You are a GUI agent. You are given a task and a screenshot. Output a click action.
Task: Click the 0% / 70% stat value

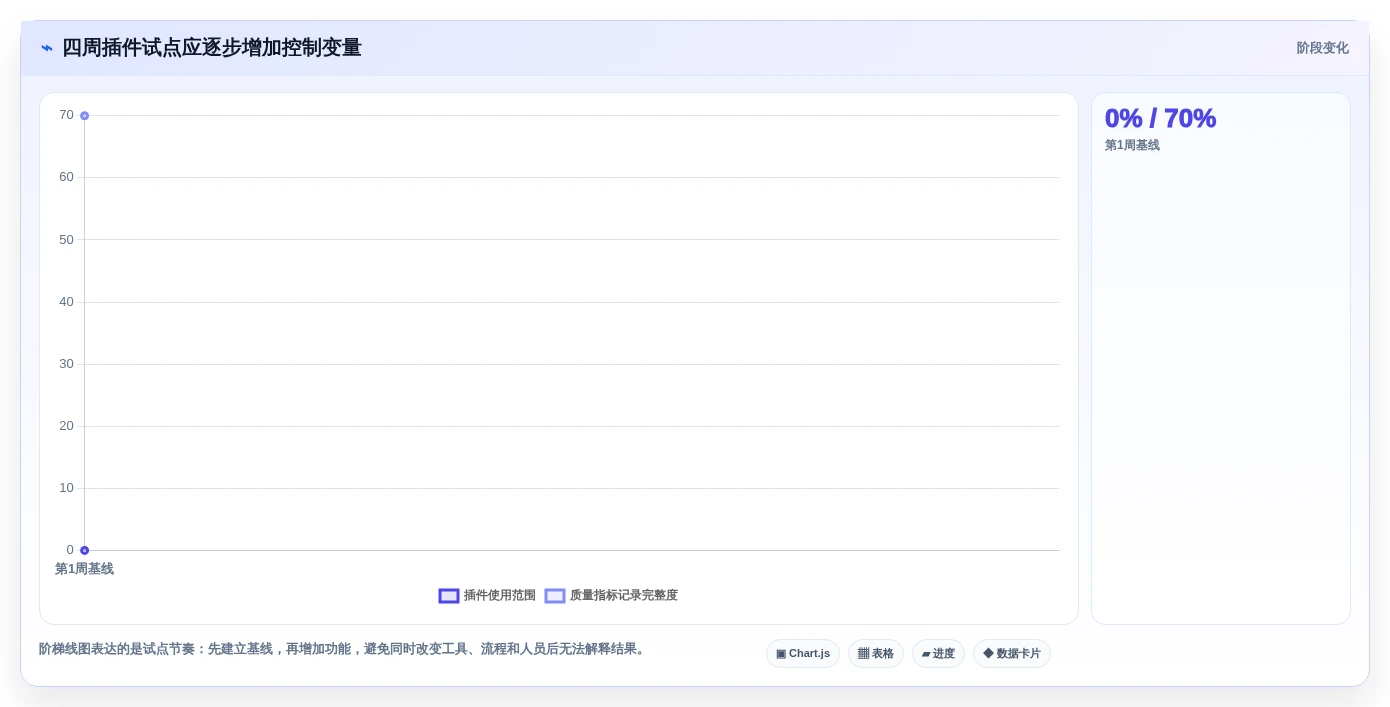point(1160,118)
